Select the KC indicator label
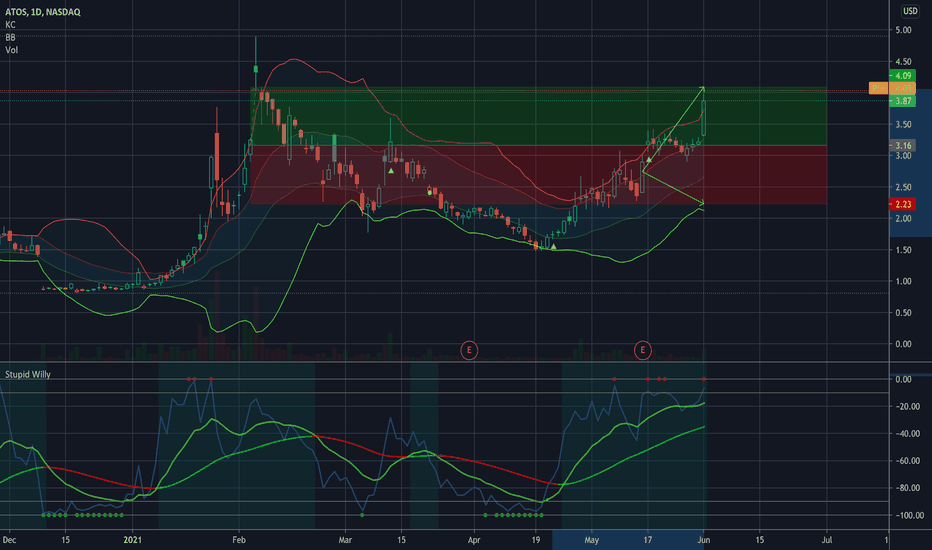 [x=10, y=25]
